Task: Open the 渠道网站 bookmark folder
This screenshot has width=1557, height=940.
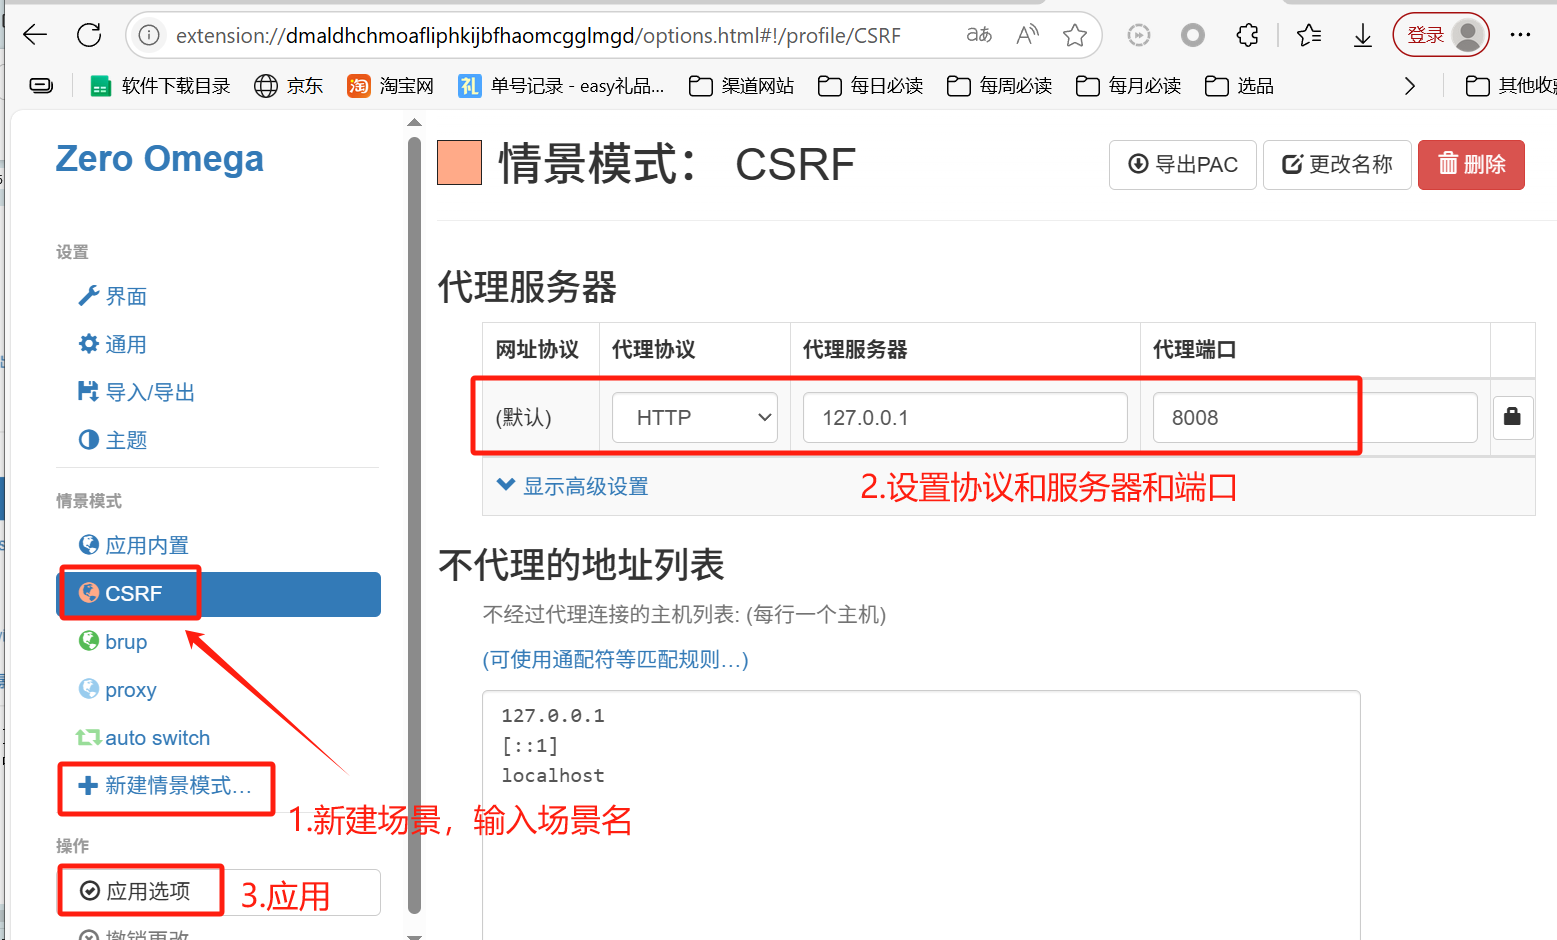Action: (x=741, y=86)
